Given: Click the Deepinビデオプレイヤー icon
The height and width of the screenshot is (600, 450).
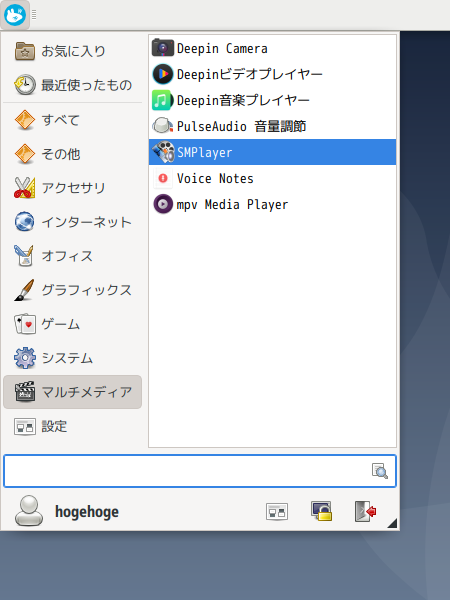Looking at the screenshot, I should click(x=163, y=74).
